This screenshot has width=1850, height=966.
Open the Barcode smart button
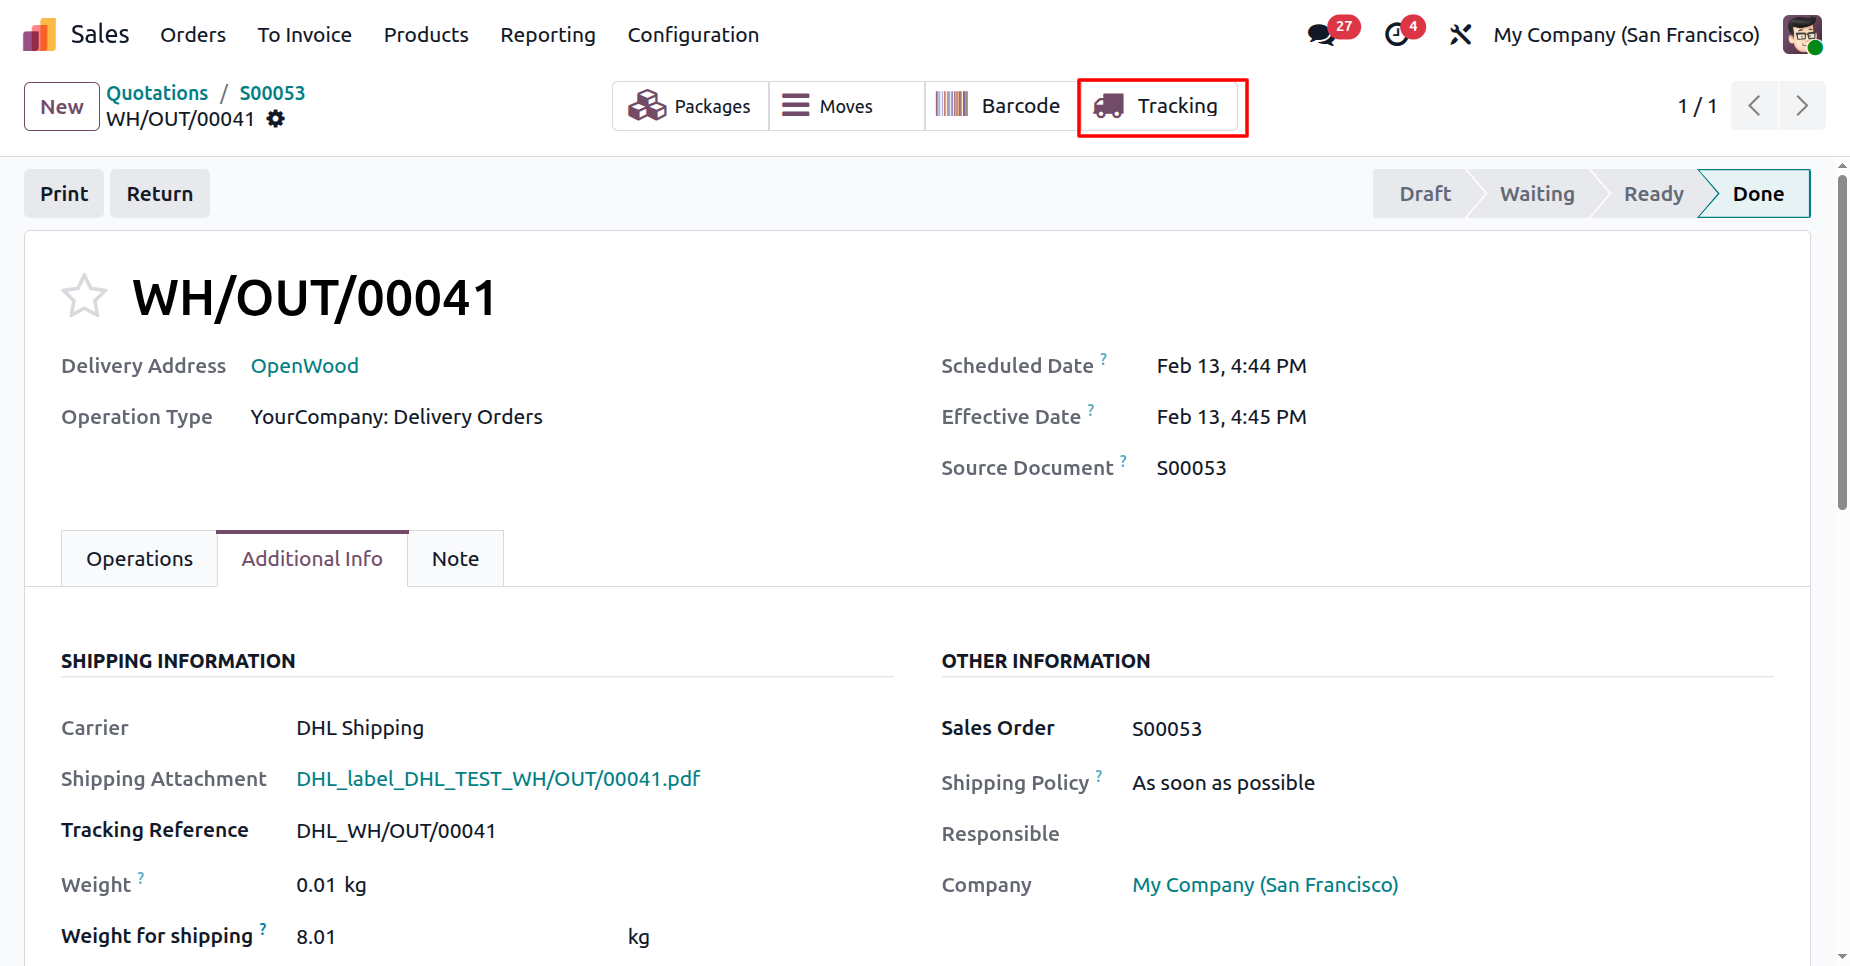(x=999, y=106)
